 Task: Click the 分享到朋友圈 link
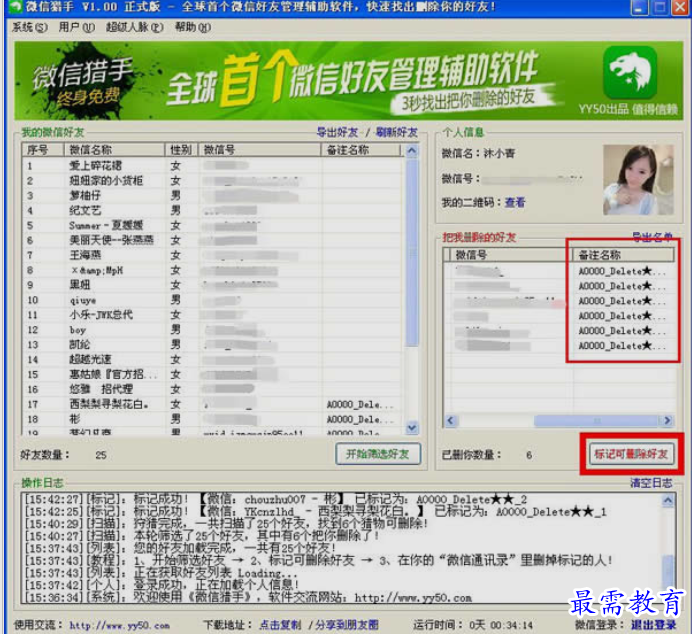[346, 625]
